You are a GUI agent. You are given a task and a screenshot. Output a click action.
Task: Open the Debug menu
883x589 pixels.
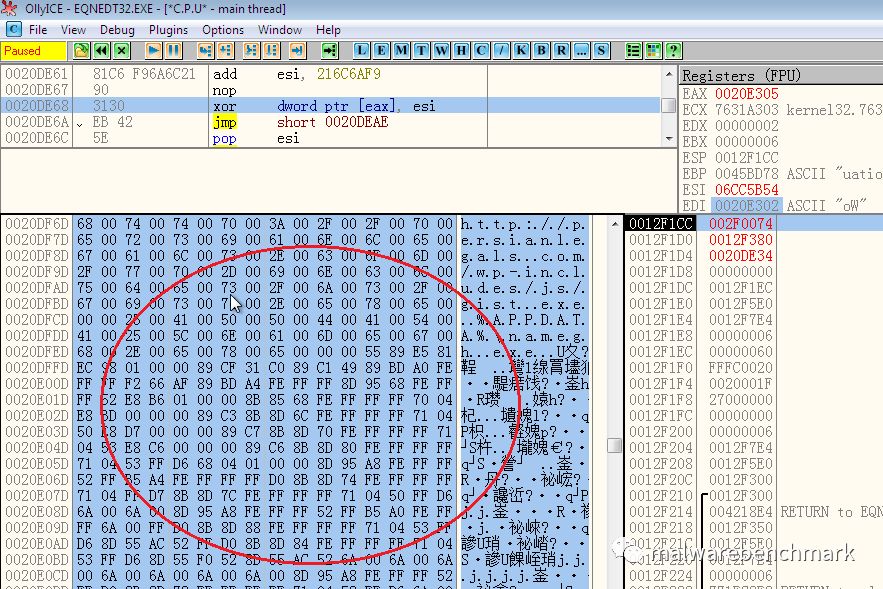pyautogui.click(x=117, y=30)
